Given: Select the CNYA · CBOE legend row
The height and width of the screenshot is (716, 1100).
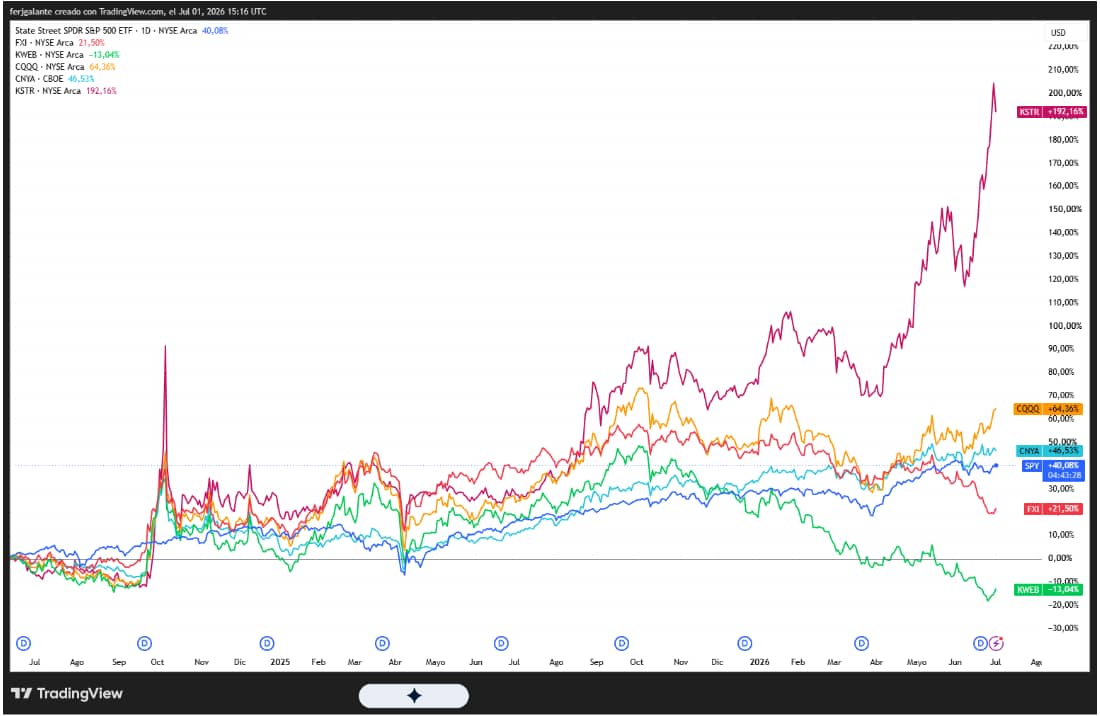Looking at the screenshot, I should [55, 79].
